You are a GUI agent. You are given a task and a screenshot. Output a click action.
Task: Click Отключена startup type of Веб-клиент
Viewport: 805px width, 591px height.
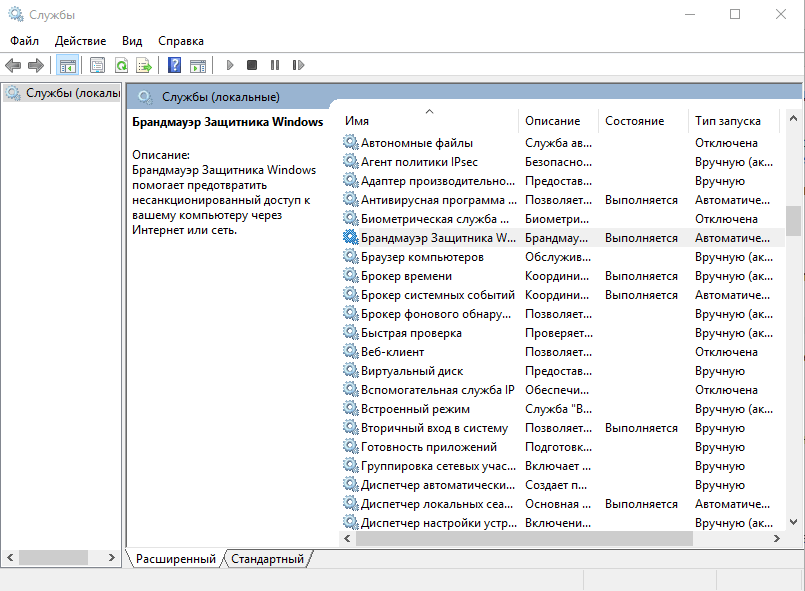point(726,352)
